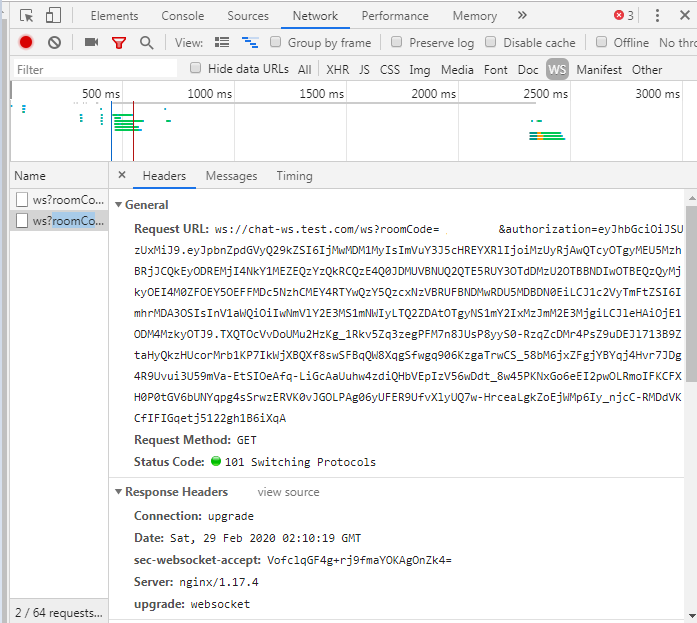Stop recording network log red button
The height and width of the screenshot is (623, 697).
click(26, 42)
